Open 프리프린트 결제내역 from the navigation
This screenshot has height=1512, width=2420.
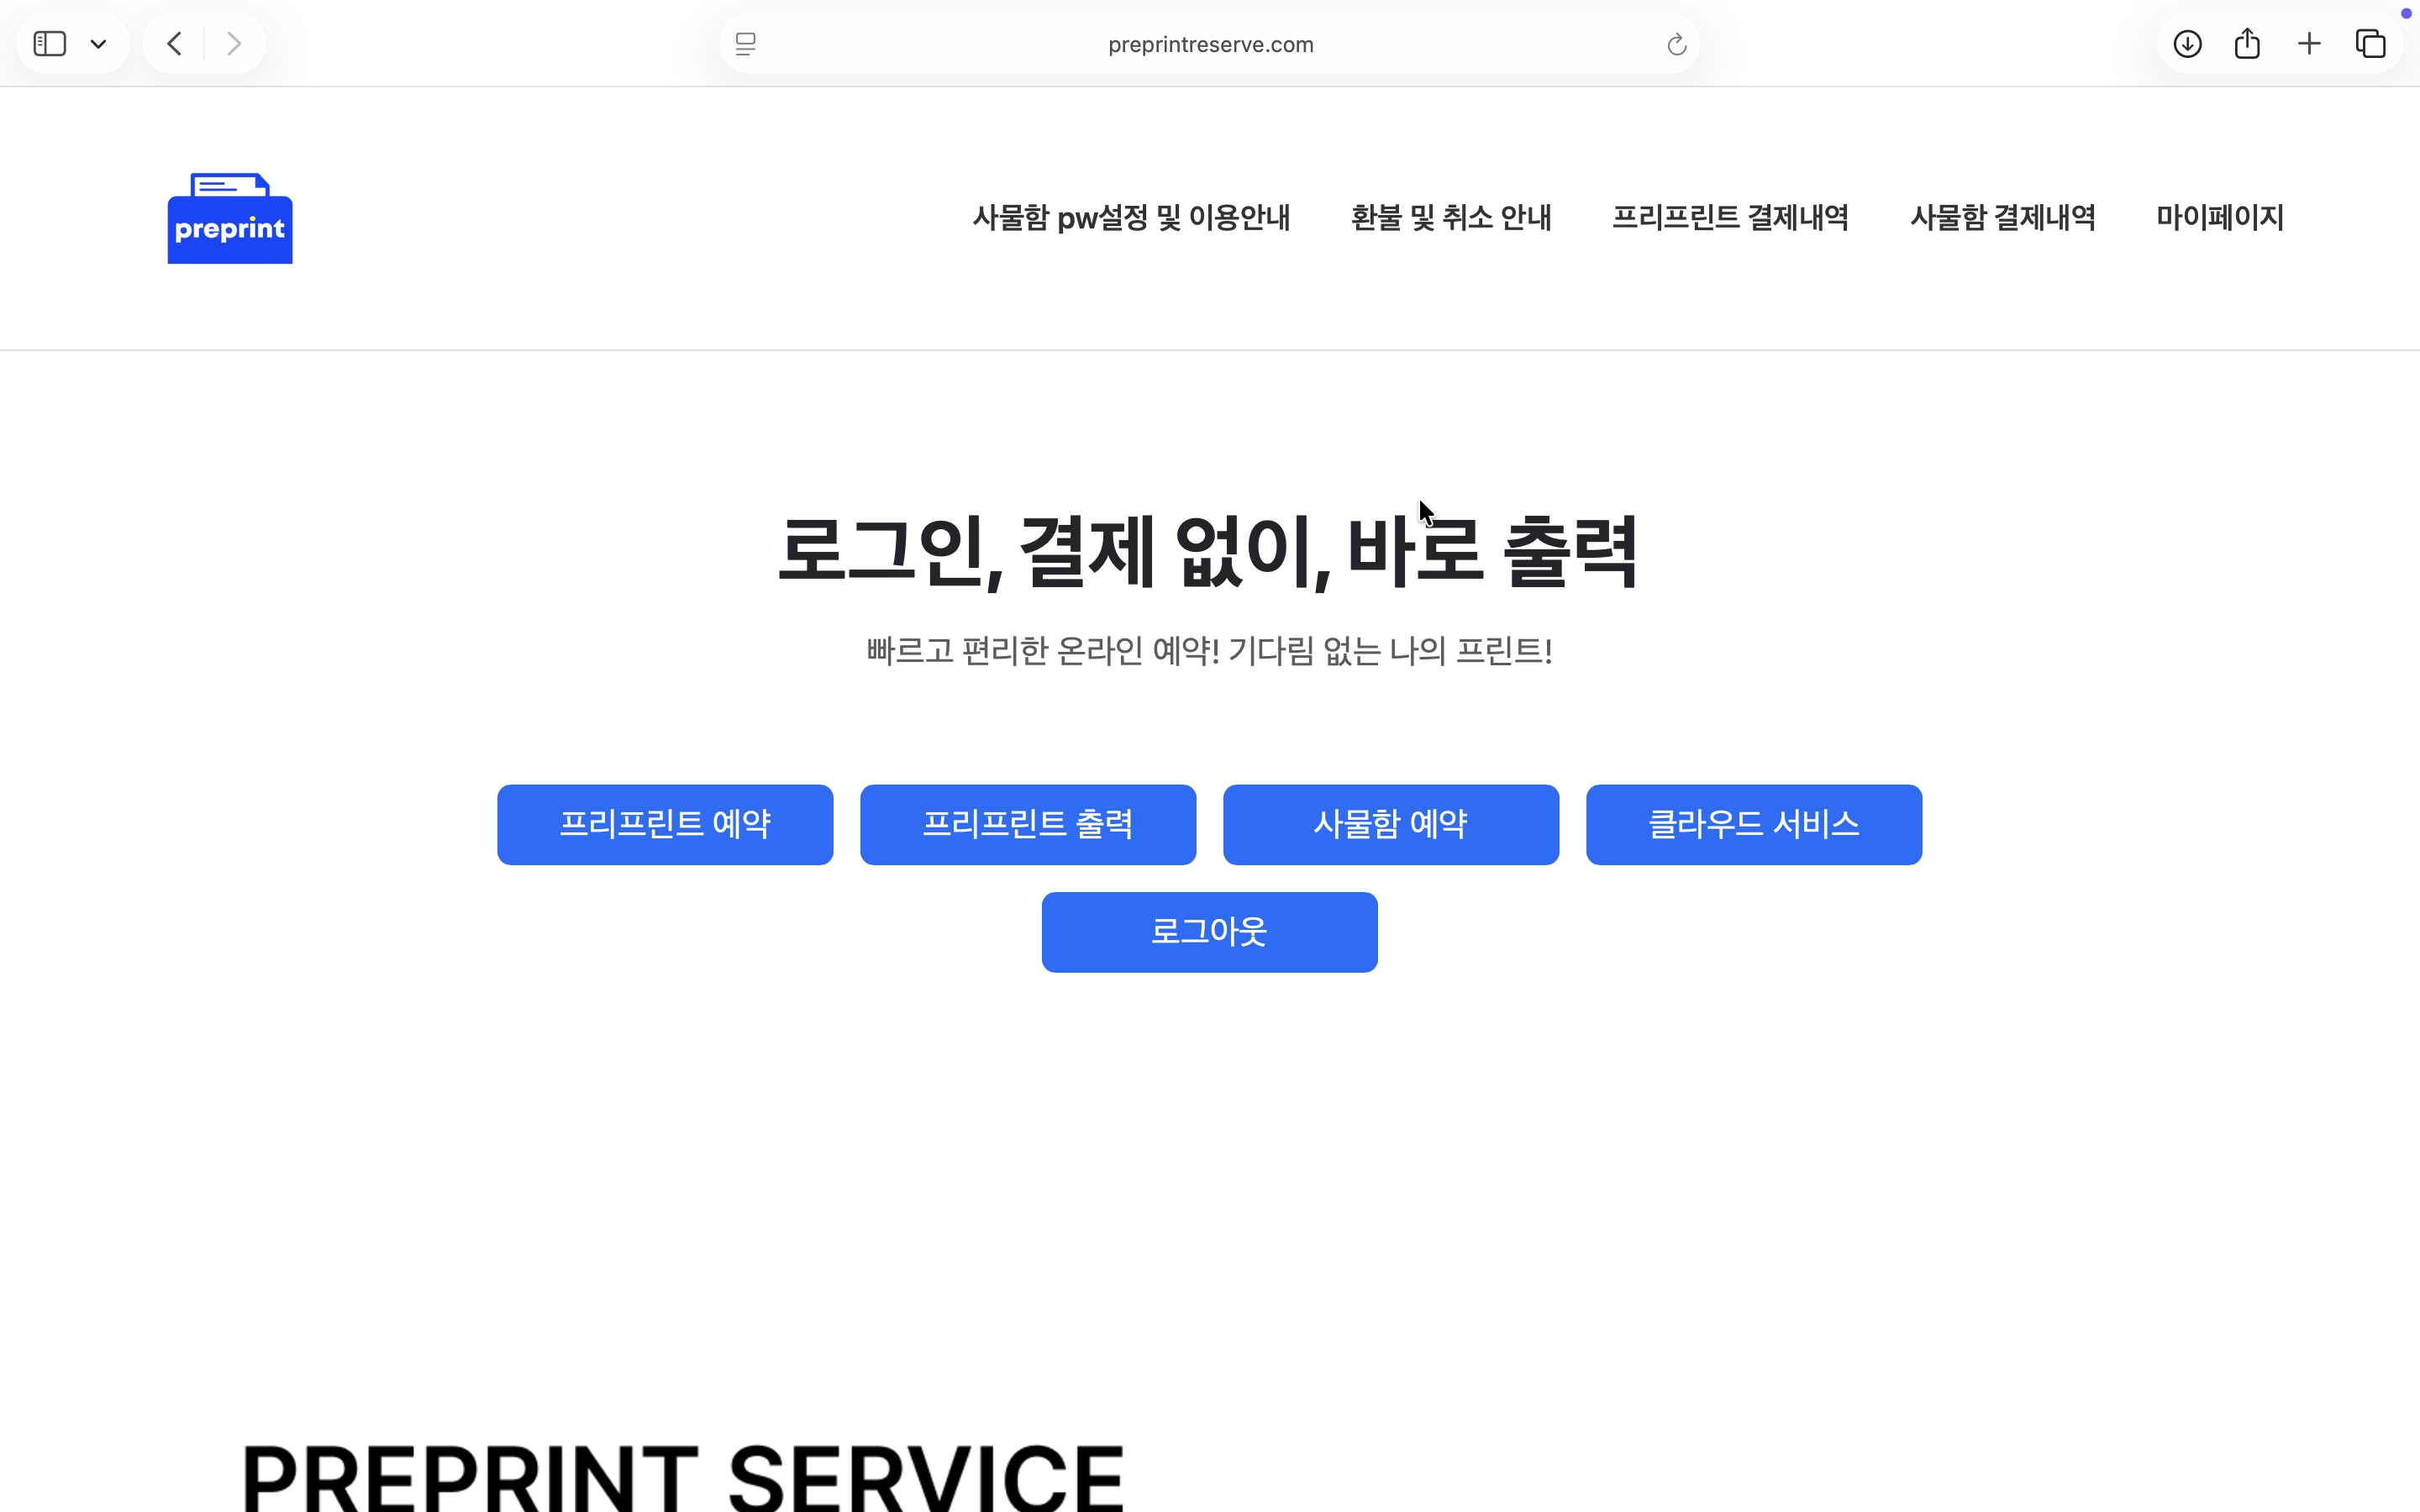[x=1731, y=218]
